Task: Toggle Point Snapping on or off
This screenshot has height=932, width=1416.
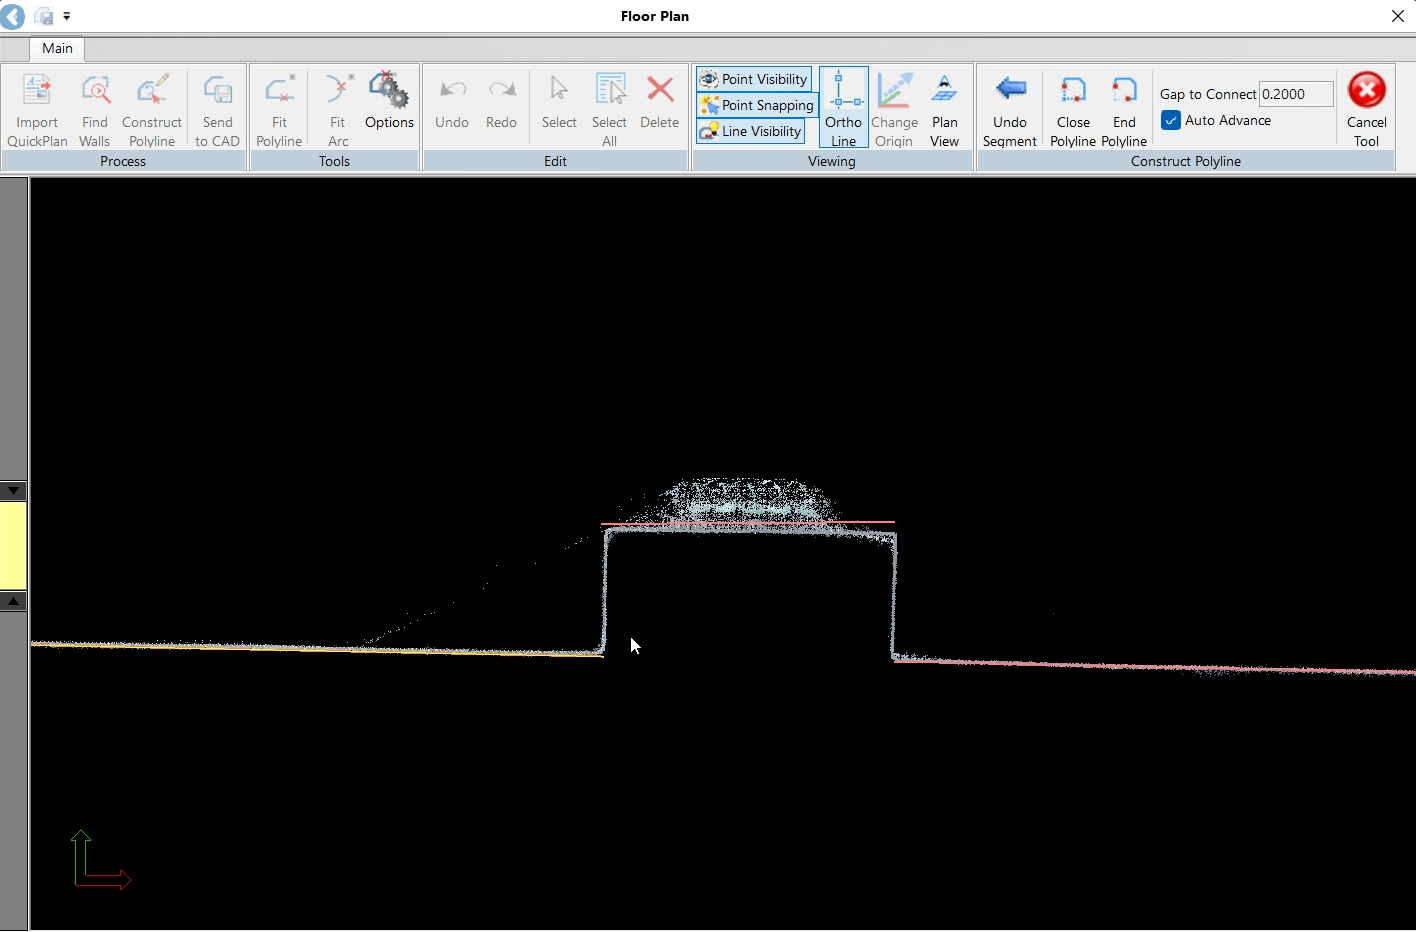Action: tap(757, 105)
